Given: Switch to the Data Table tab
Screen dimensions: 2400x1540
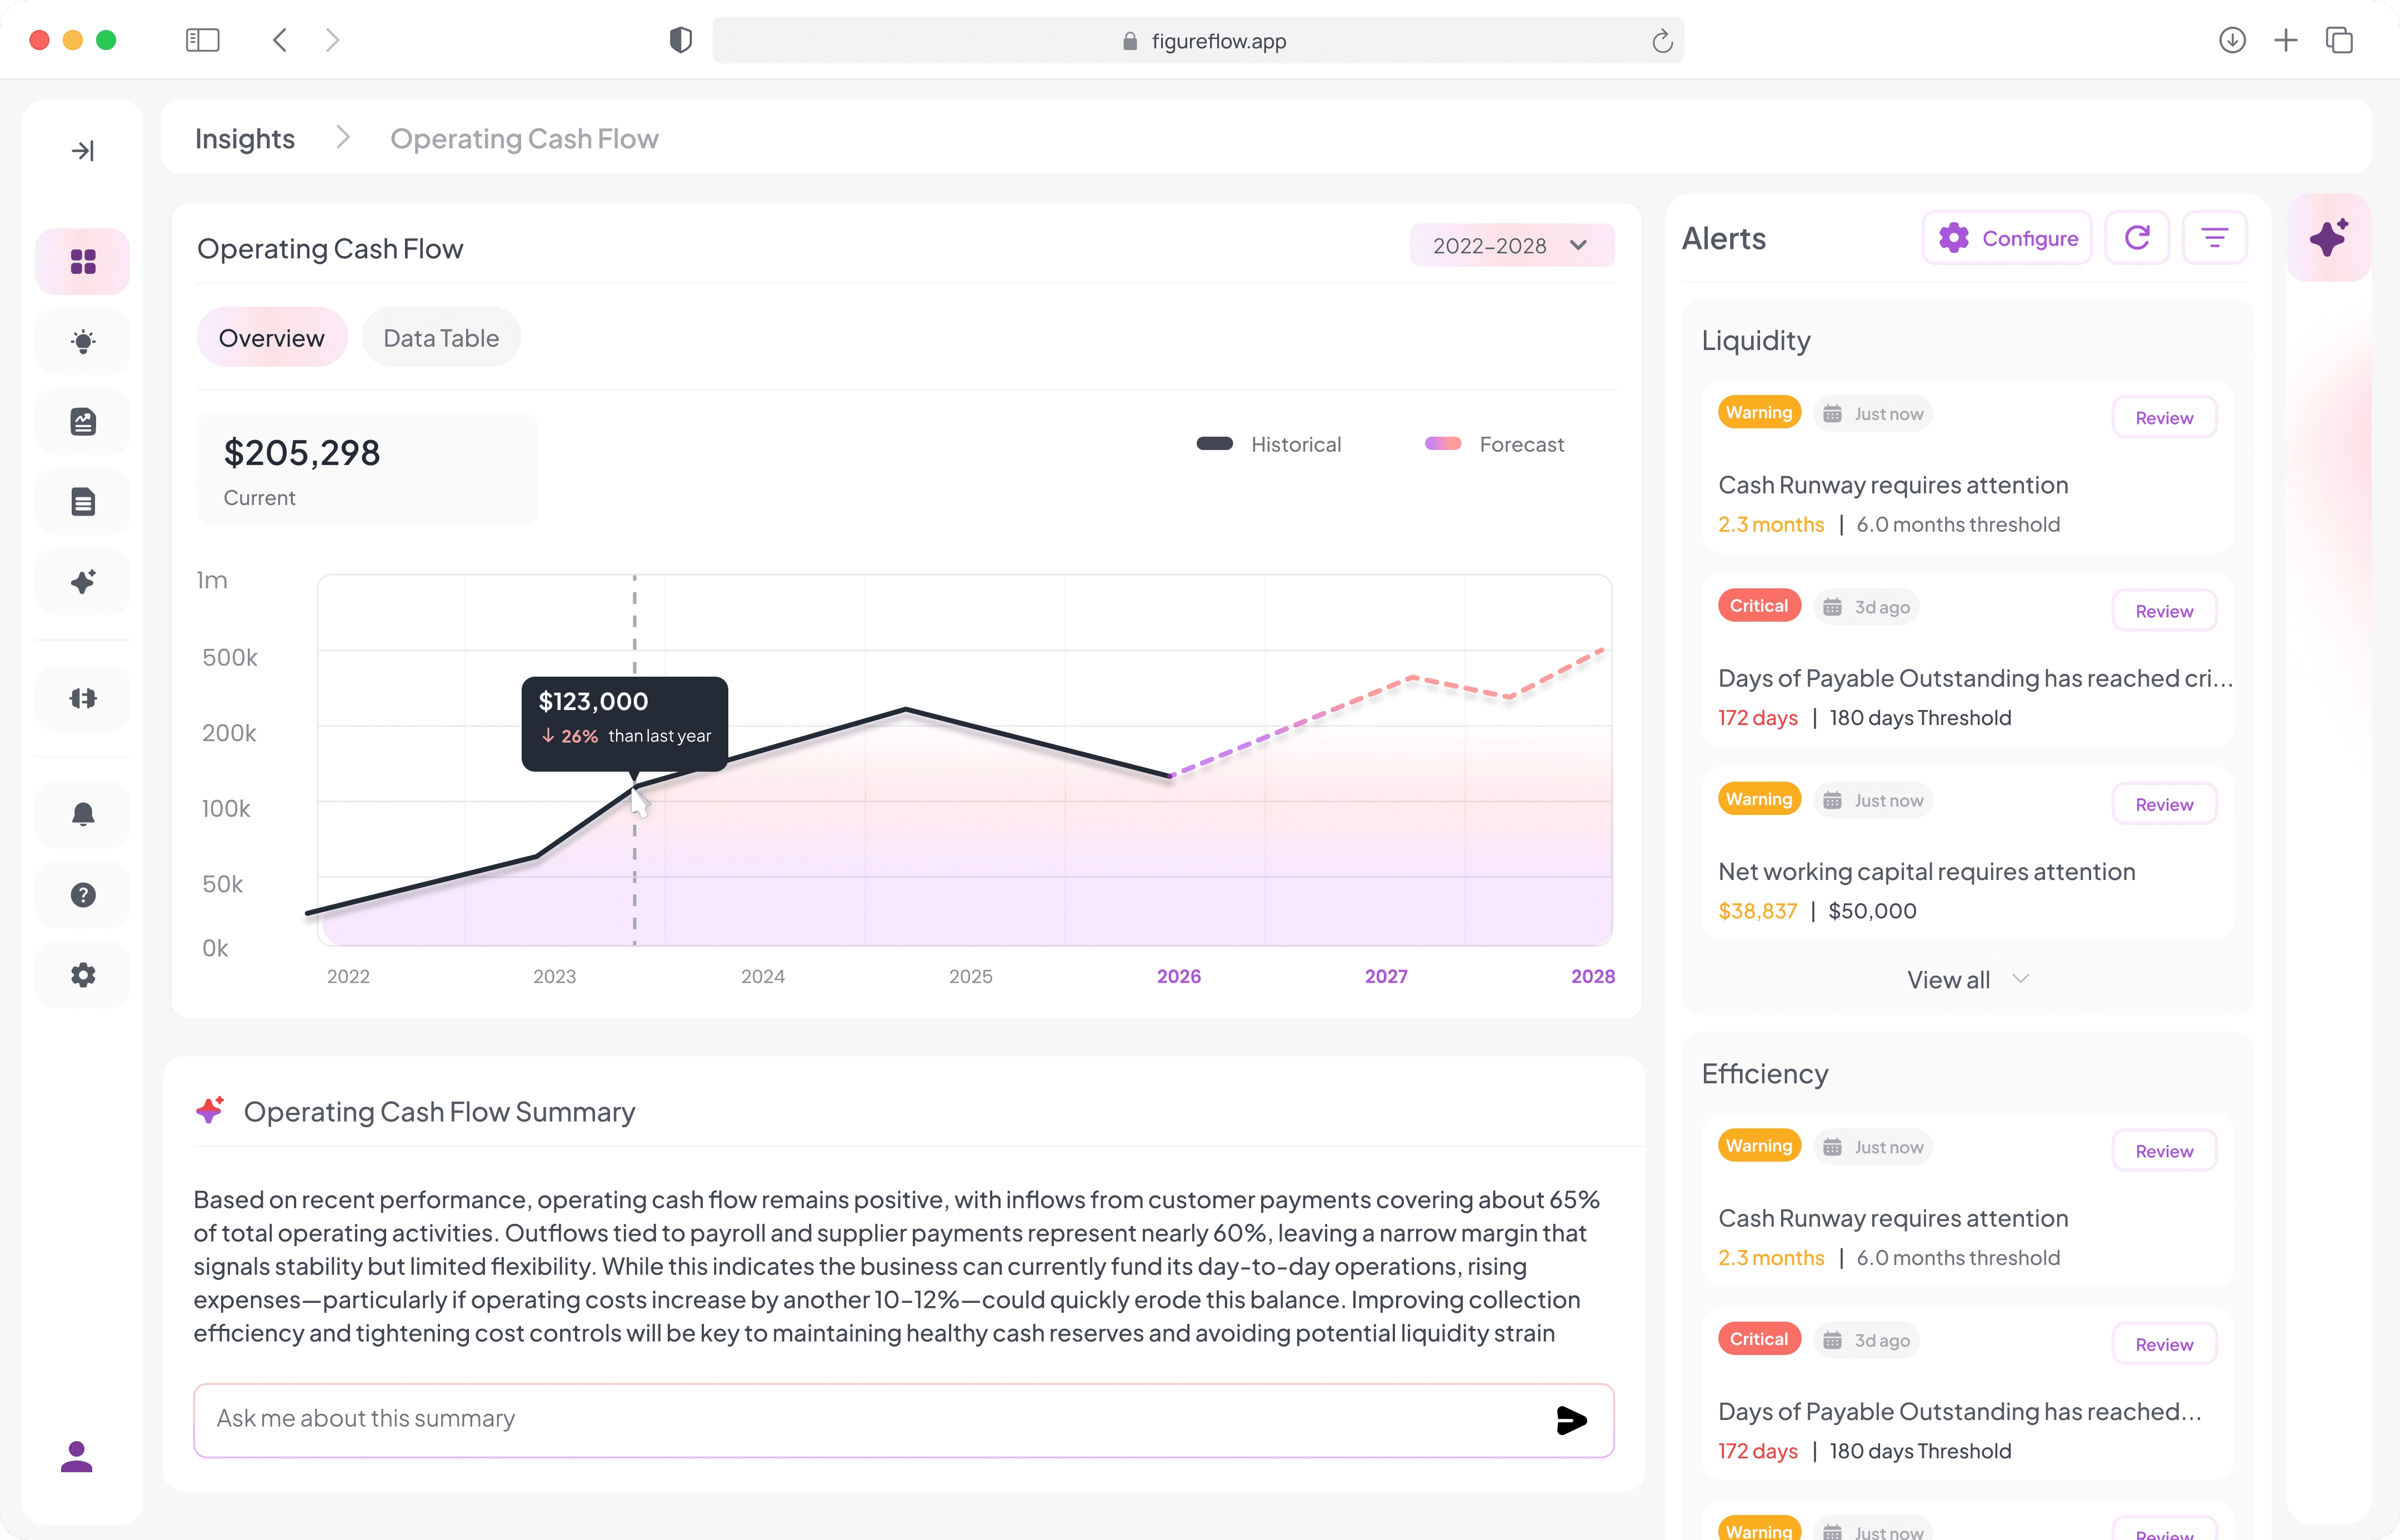Looking at the screenshot, I should [x=441, y=338].
